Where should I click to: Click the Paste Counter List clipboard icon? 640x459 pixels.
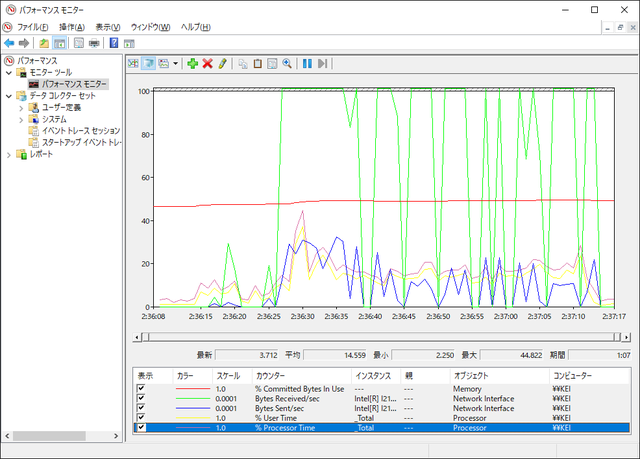(258, 64)
